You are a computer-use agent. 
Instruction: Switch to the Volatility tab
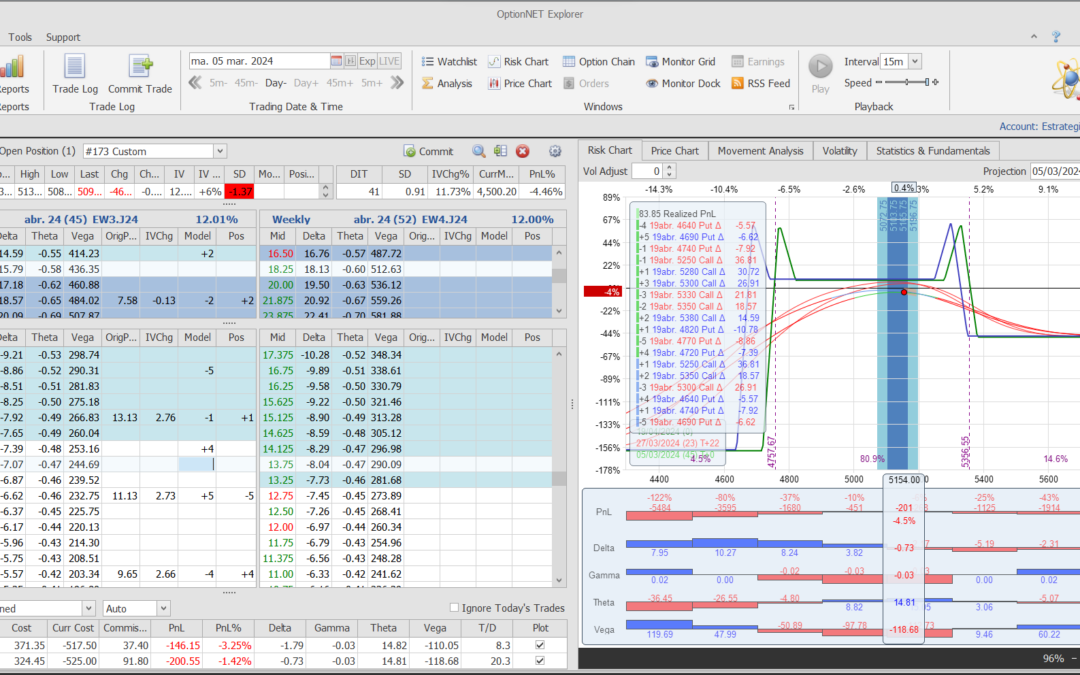839,151
